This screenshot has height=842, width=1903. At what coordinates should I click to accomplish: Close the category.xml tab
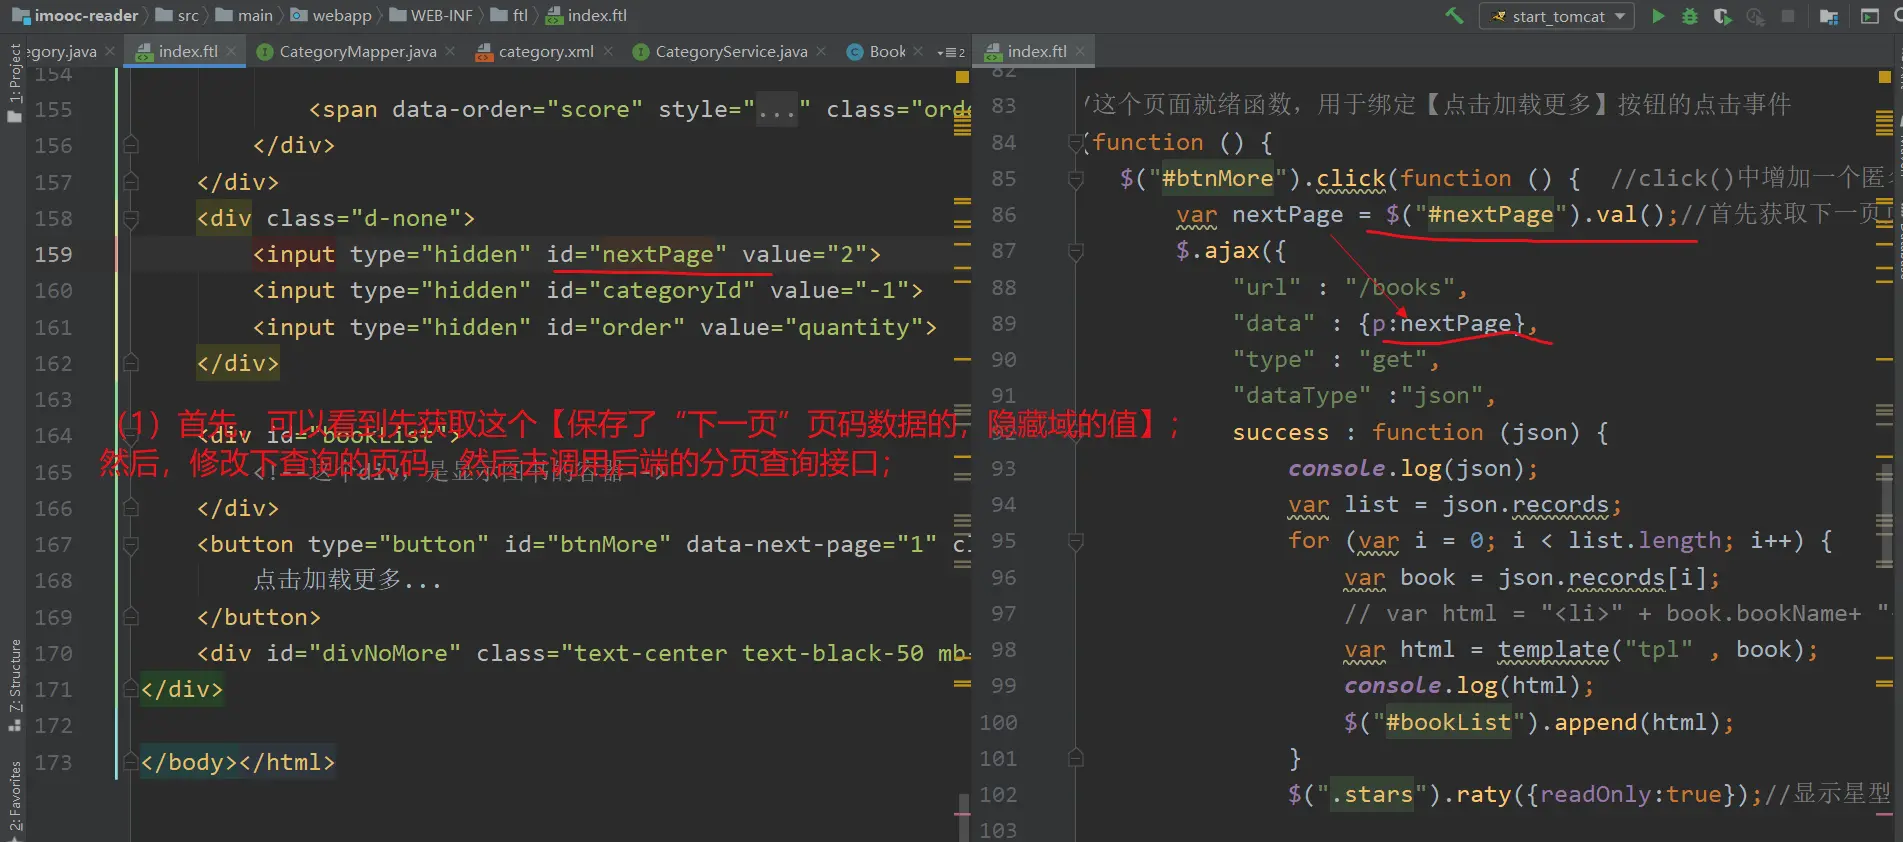coord(608,51)
